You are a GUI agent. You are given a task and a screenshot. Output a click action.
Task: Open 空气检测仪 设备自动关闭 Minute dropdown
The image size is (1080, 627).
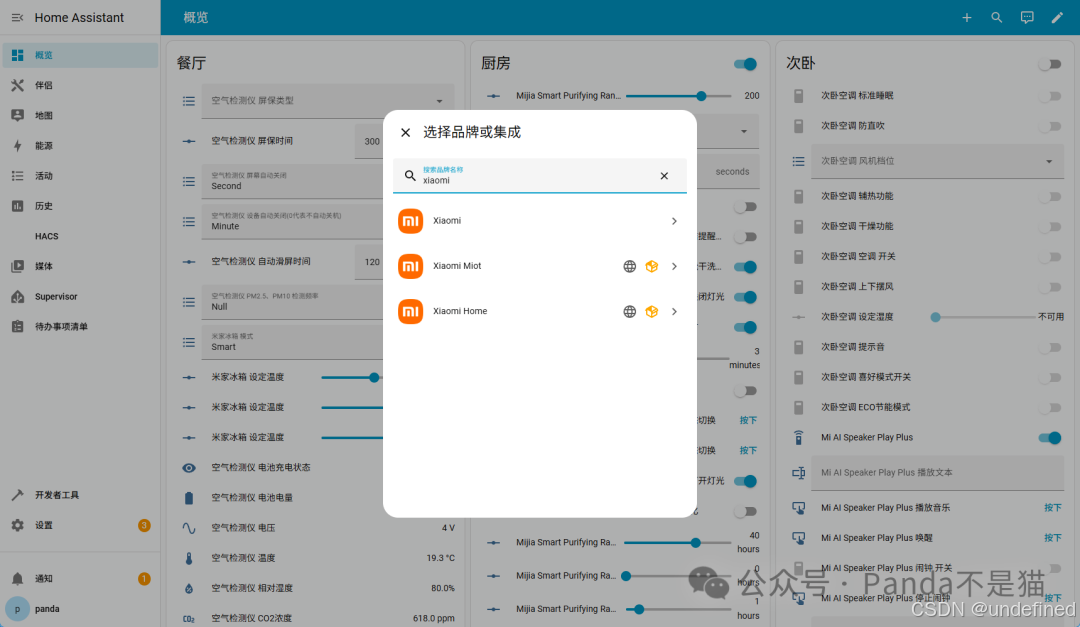click(x=293, y=221)
